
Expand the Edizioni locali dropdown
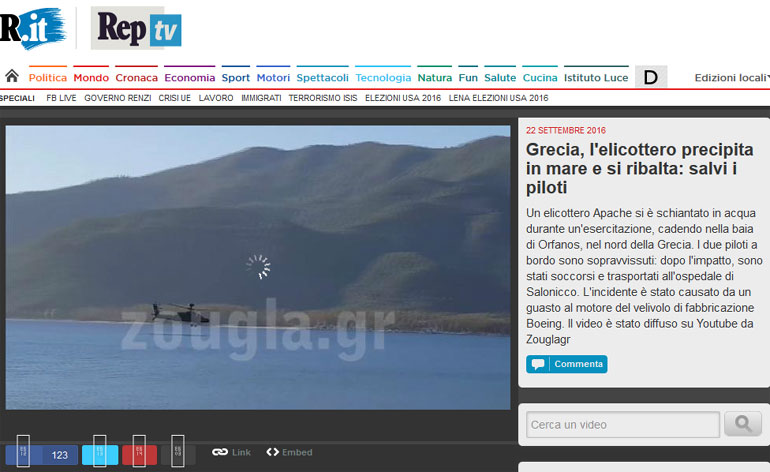point(732,78)
